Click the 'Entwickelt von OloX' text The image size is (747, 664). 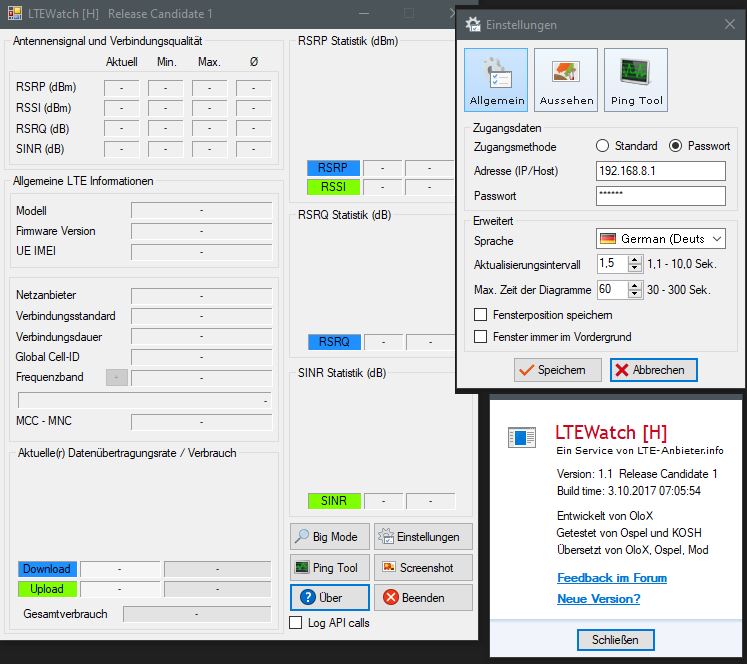pyautogui.click(x=605, y=516)
